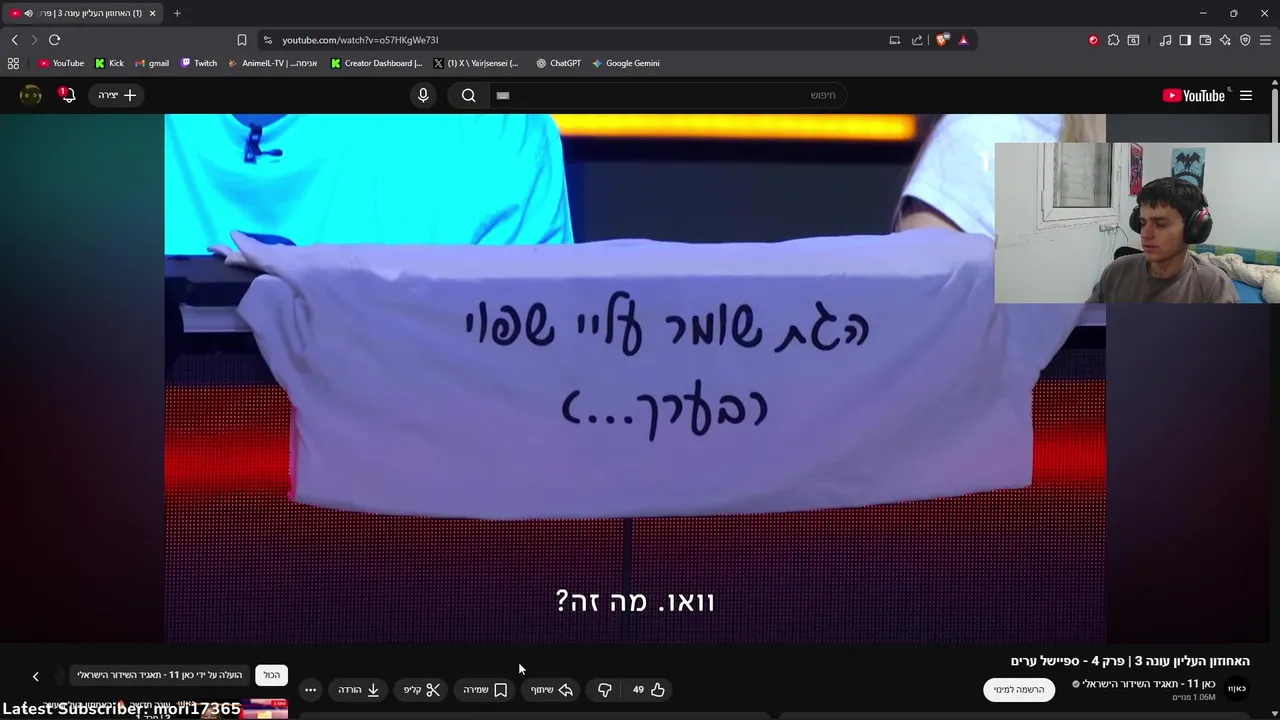The width and height of the screenshot is (1280, 720).
Task: Dislike the video
Action: coord(604,690)
